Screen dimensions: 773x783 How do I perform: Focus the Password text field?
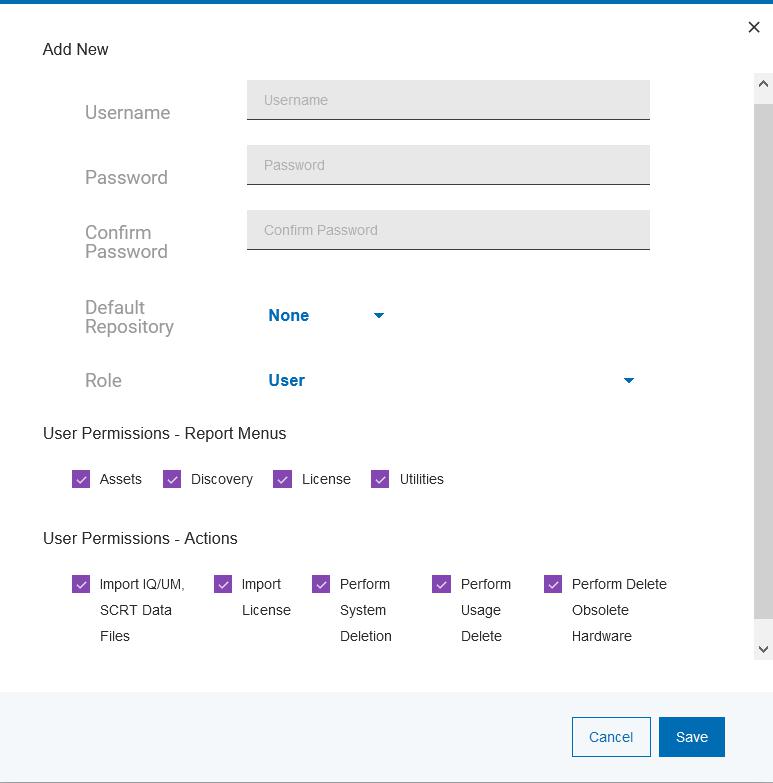448,165
